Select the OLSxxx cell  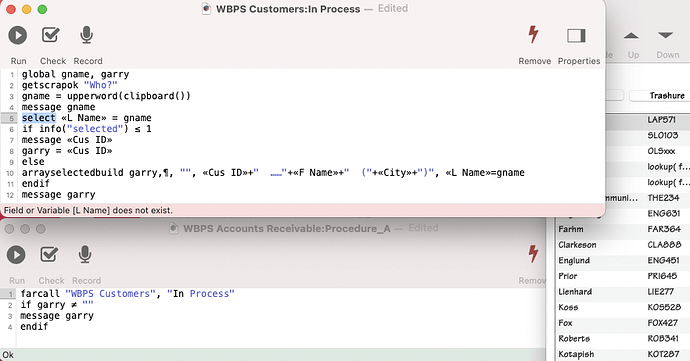[x=661, y=151]
